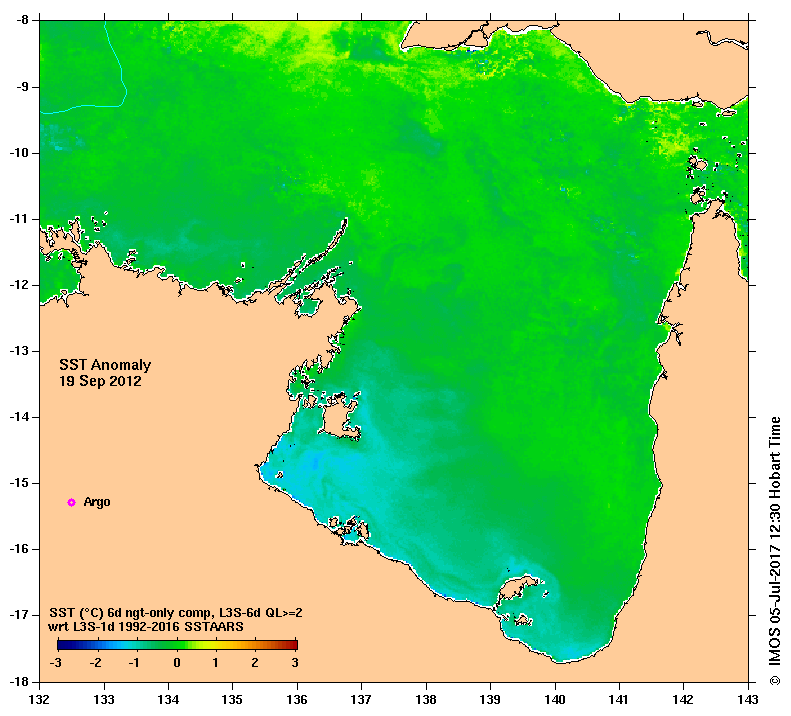Click latitude axis label '-13'
791x716 pixels.
click(19, 351)
